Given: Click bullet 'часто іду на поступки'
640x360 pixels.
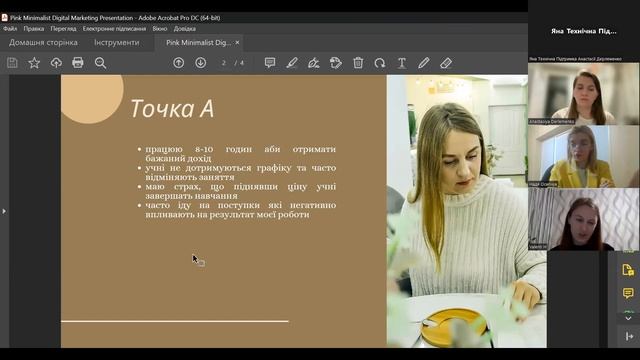Looking at the screenshot, I should (x=241, y=210).
